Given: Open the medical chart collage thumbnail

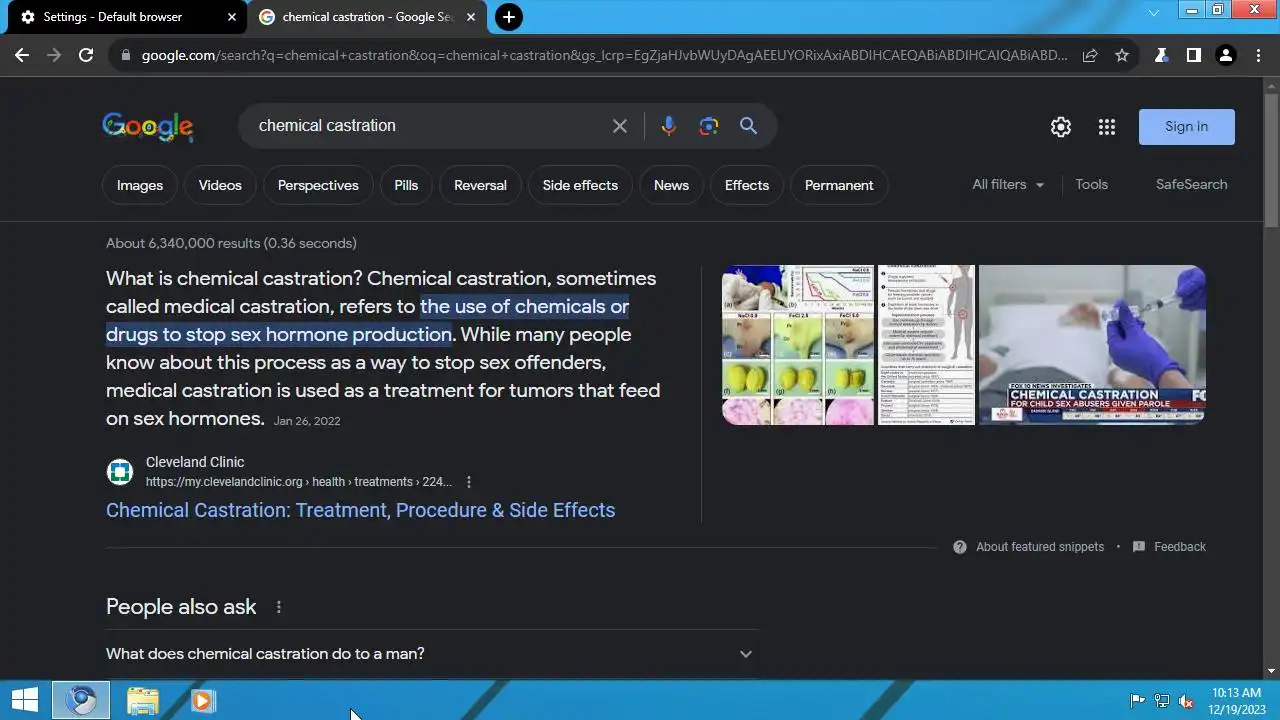Looking at the screenshot, I should point(798,345).
